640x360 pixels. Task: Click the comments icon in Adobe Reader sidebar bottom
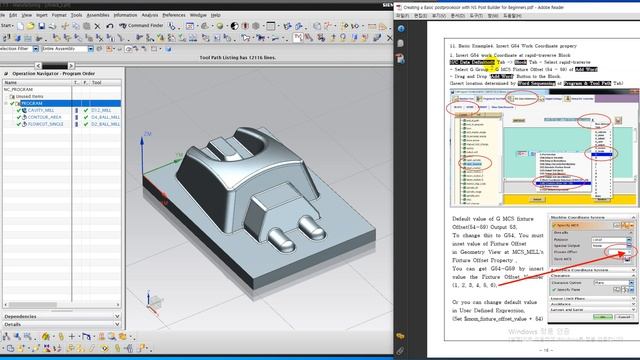coord(400,336)
